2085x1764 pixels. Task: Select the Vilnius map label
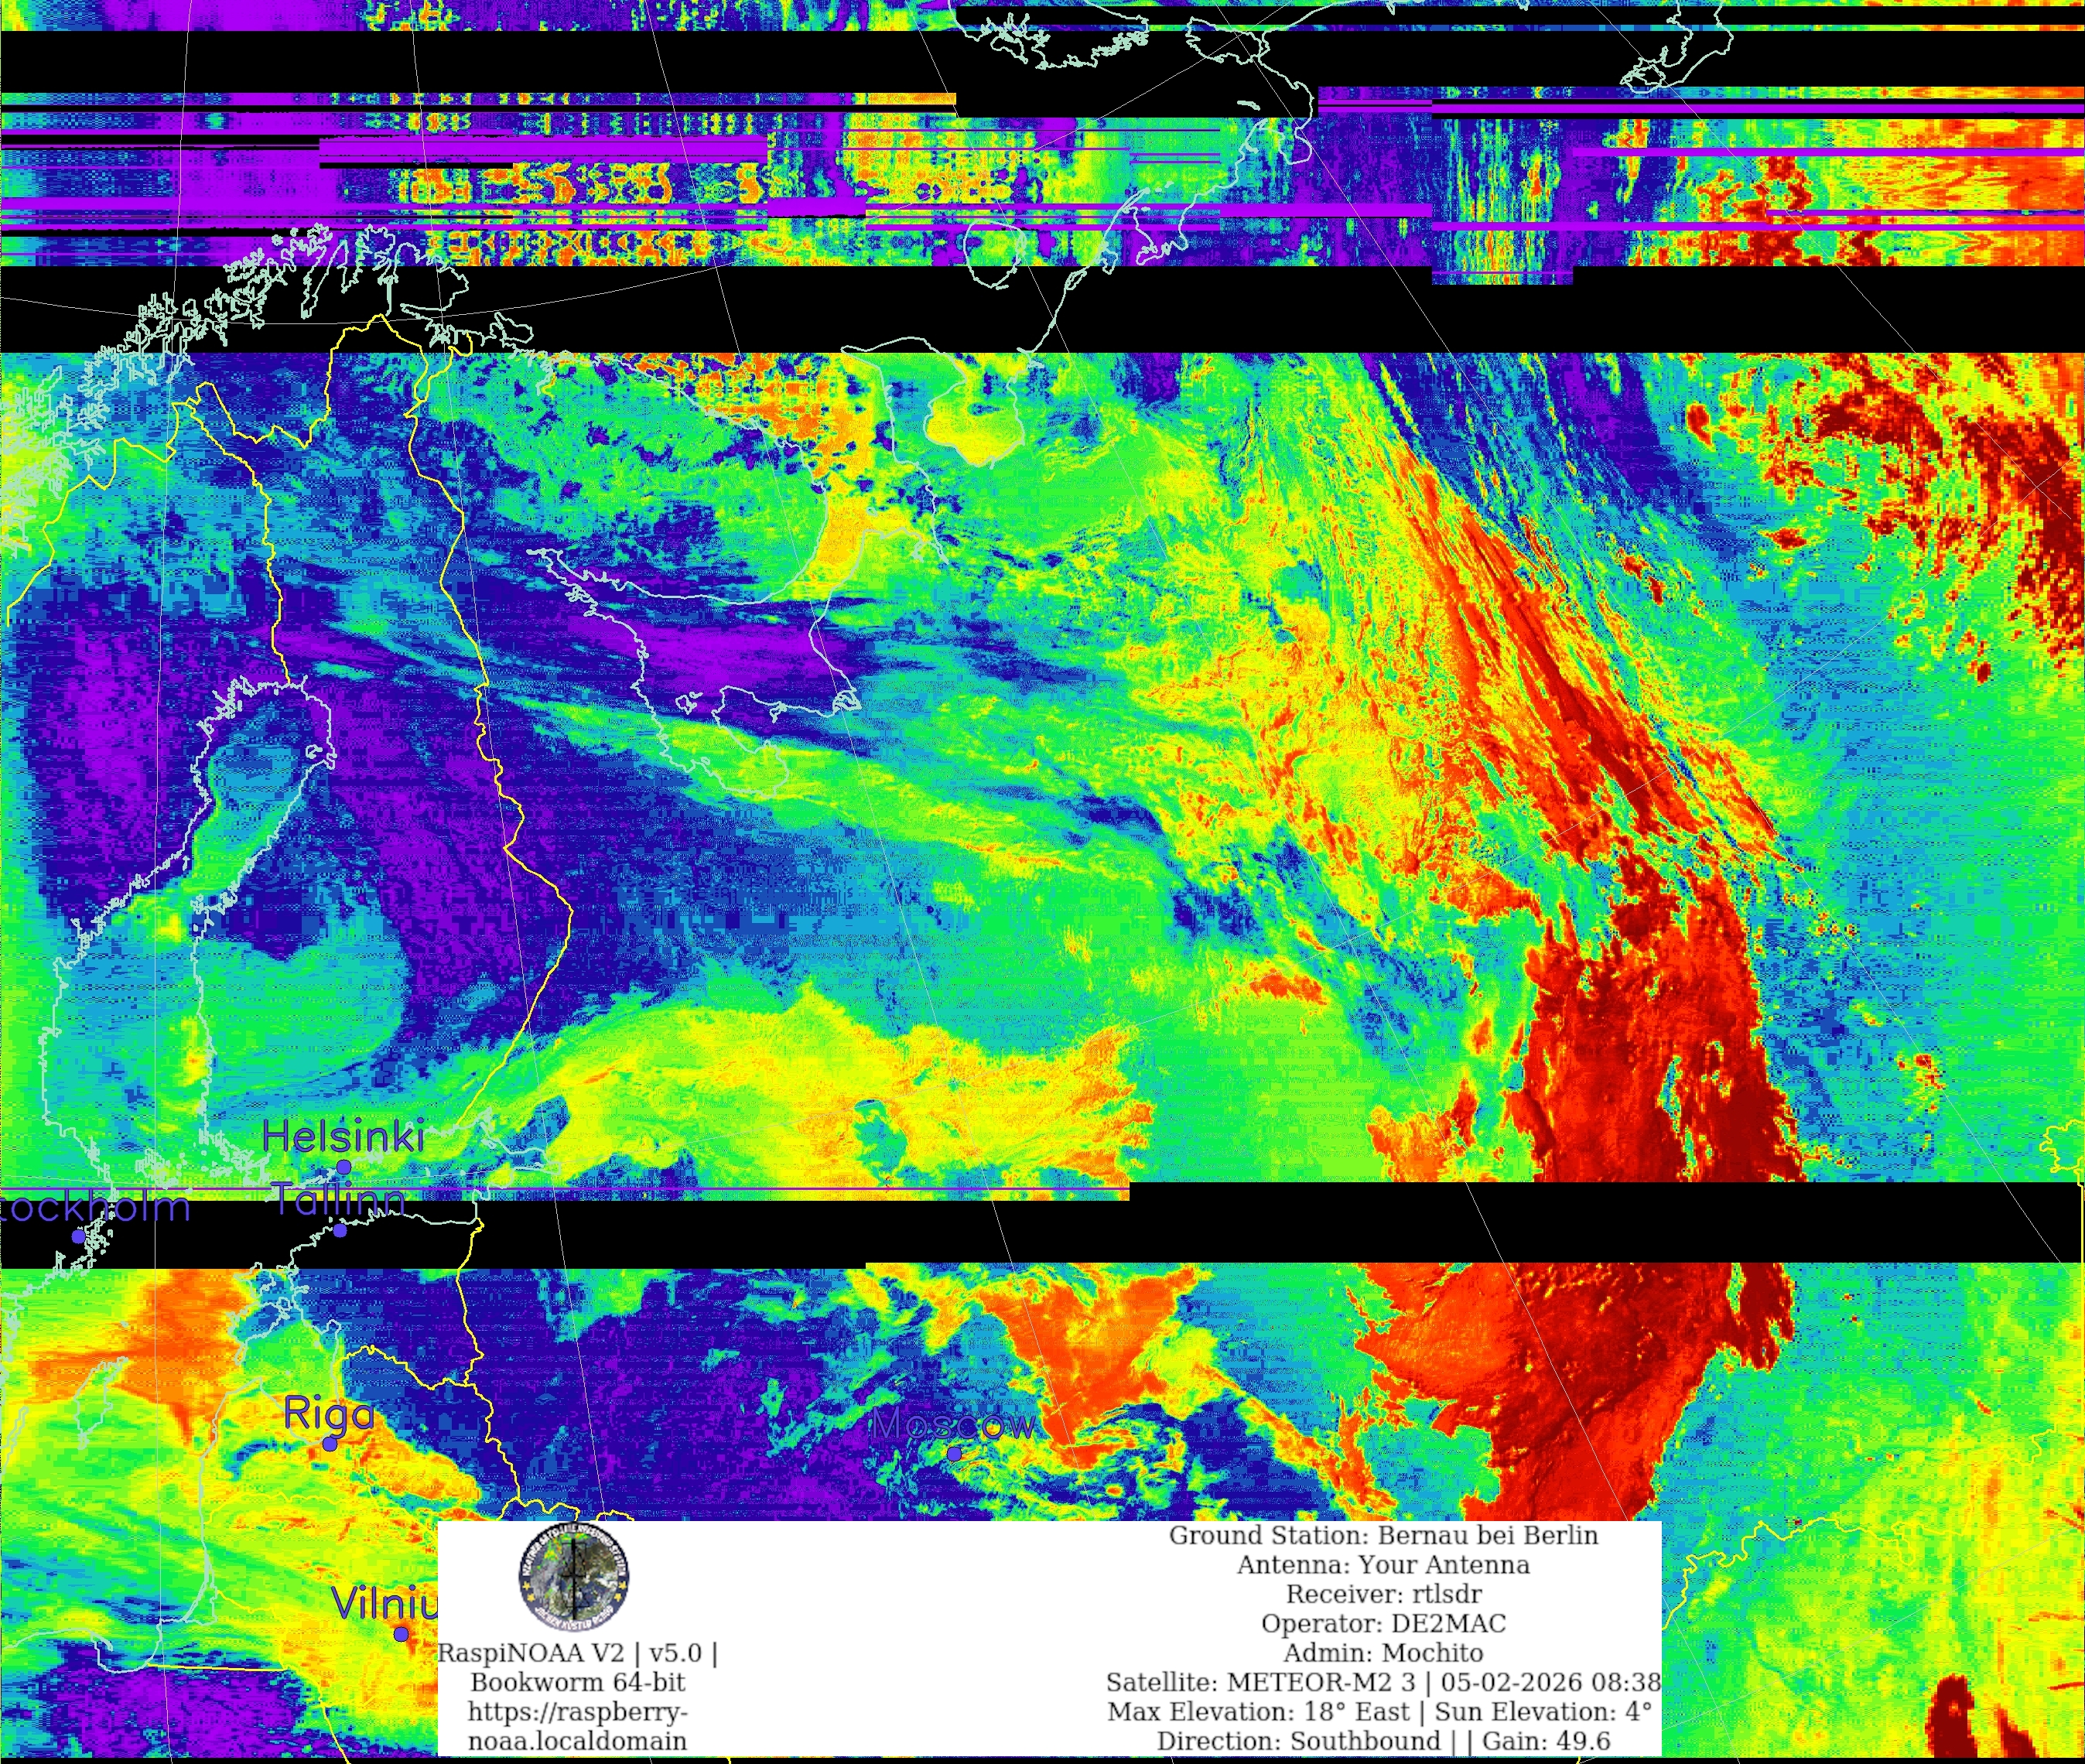[x=385, y=1603]
